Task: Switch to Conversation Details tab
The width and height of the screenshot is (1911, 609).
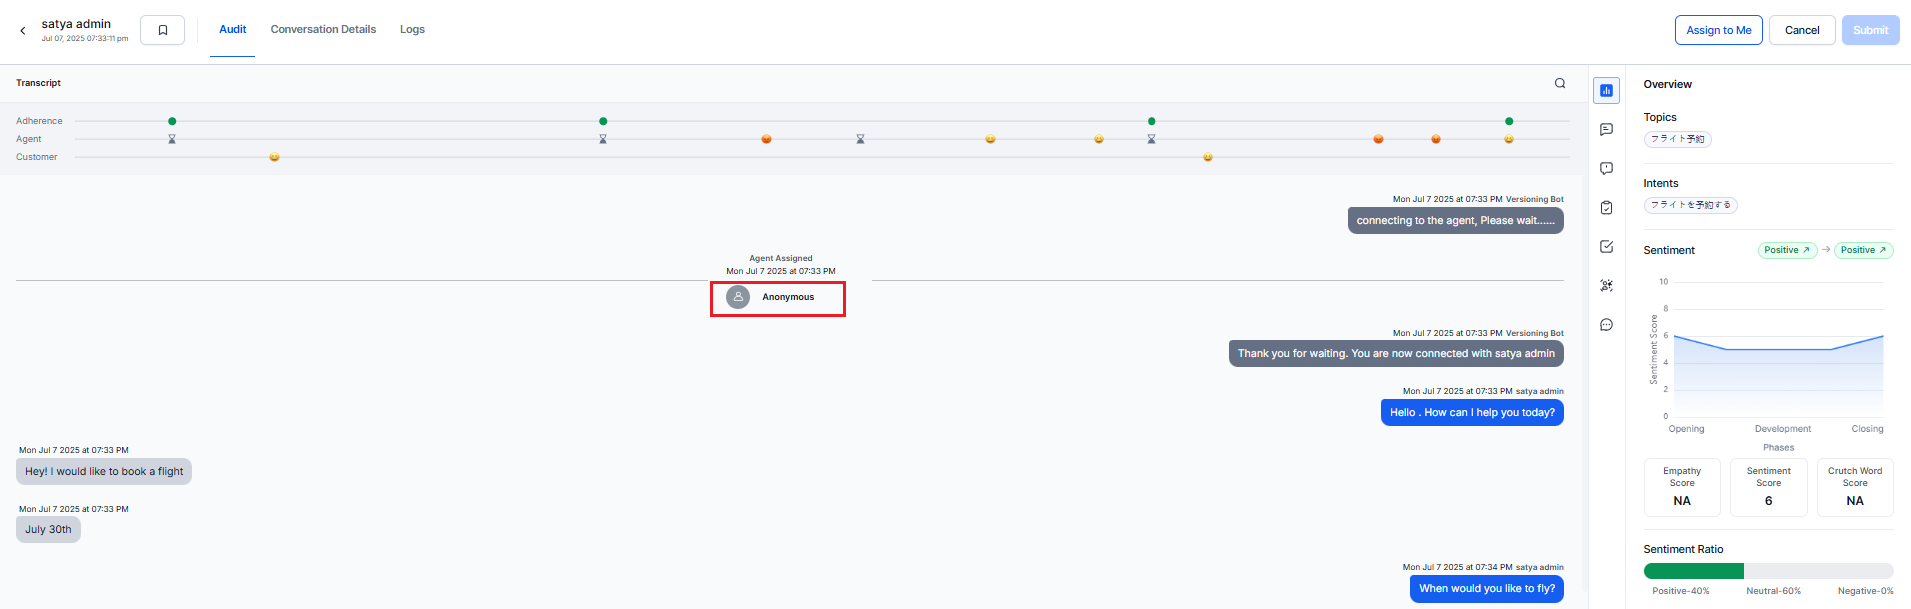Action: [323, 30]
